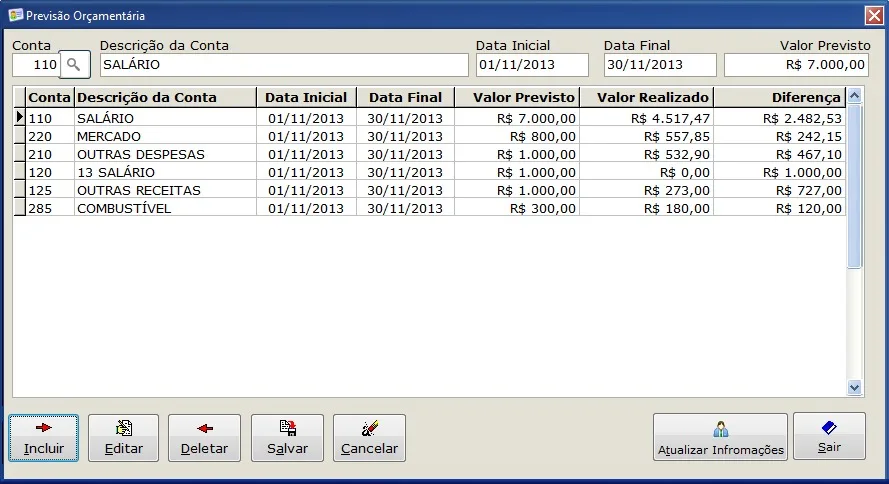Click the Data Inicial date field
This screenshot has width=889, height=484.
point(532,65)
